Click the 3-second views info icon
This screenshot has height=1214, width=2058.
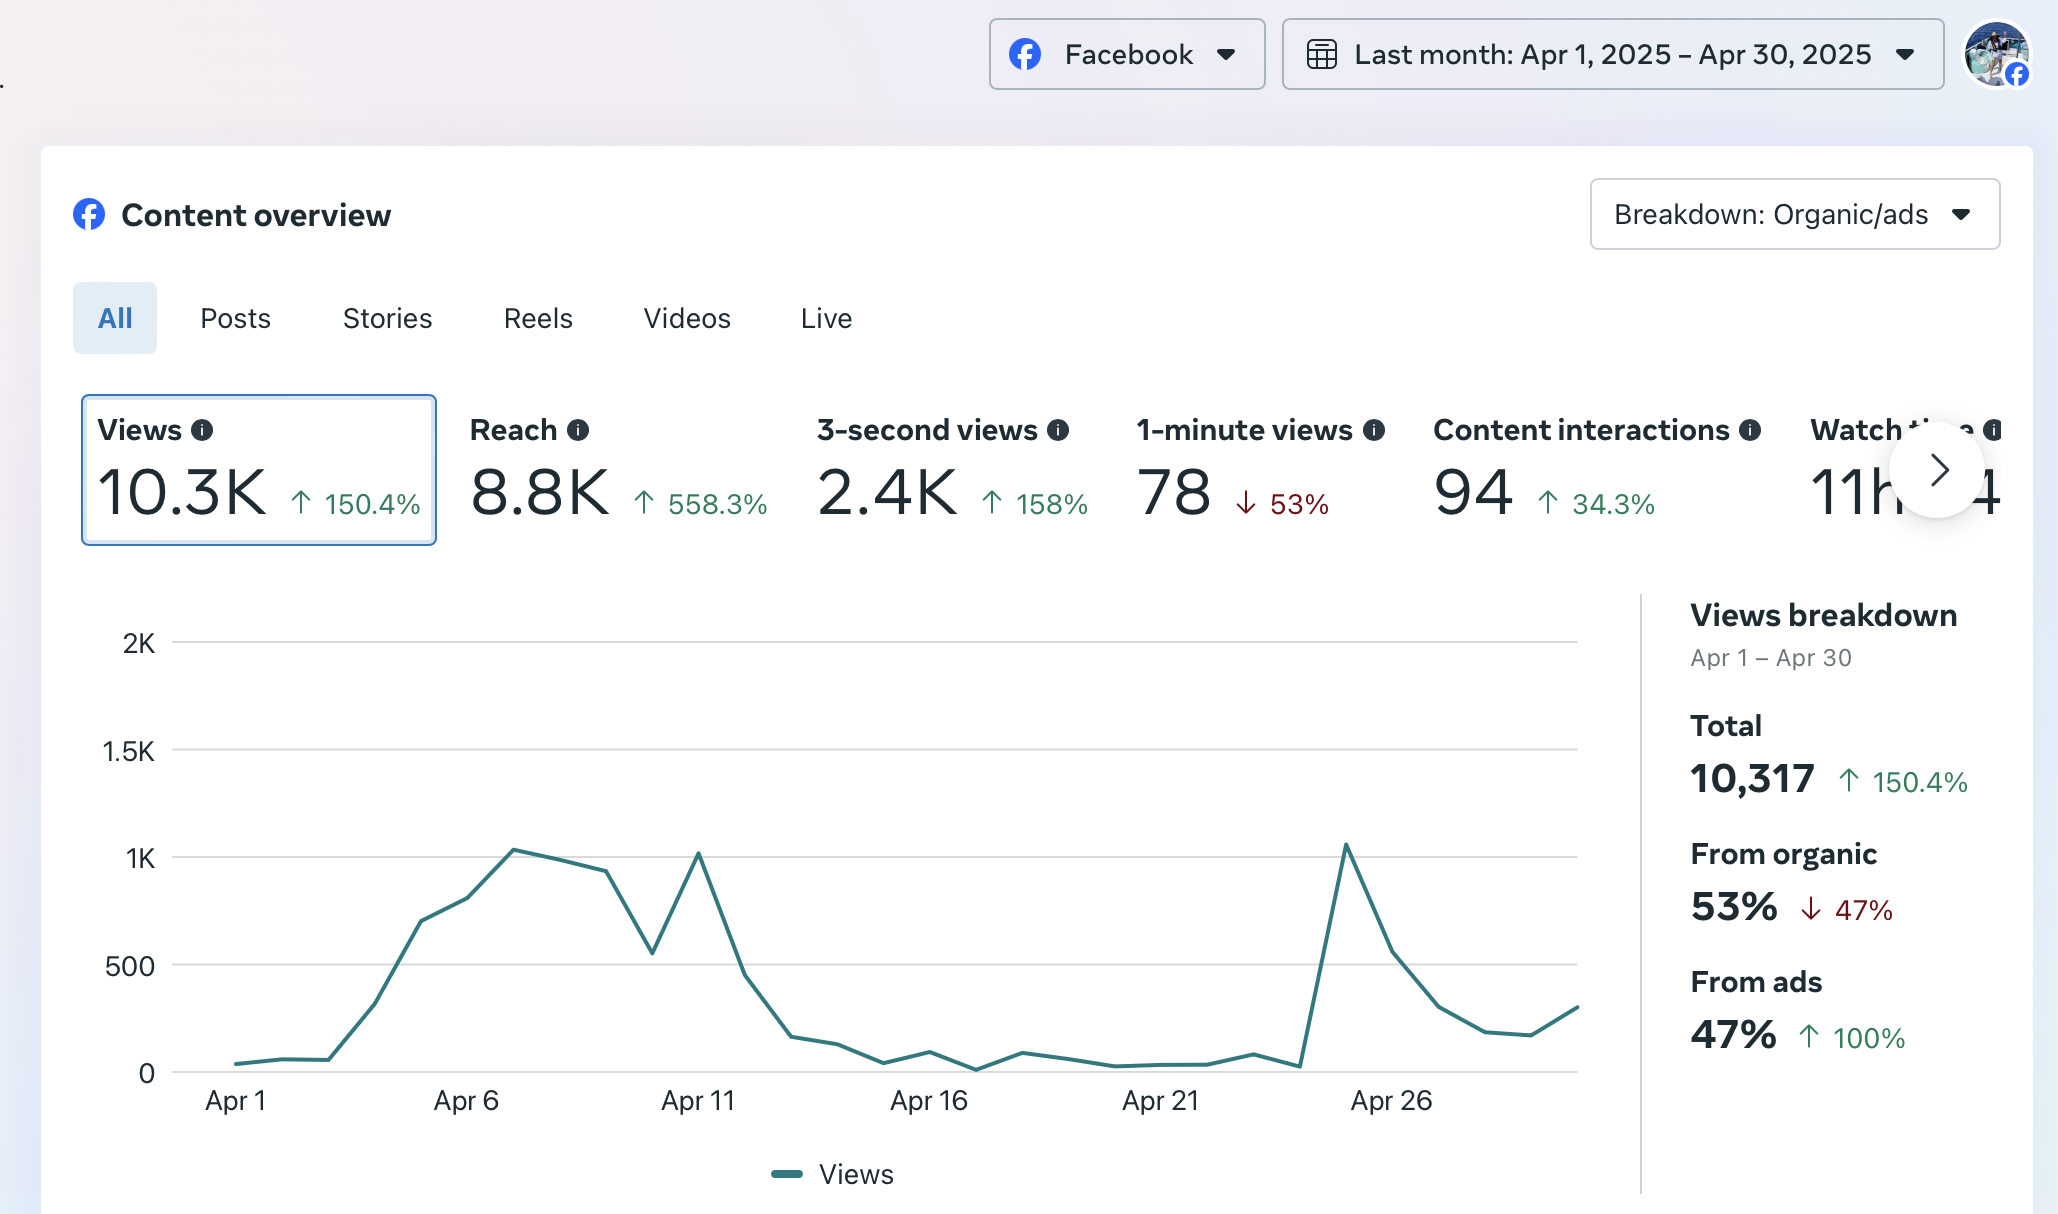[x=1058, y=430]
